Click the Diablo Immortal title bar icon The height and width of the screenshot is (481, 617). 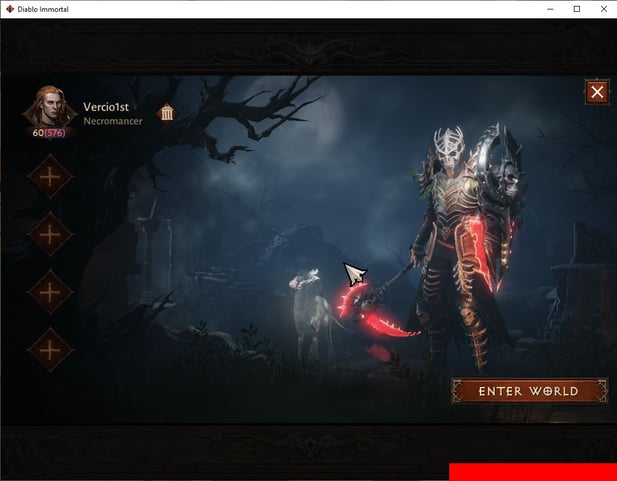coord(10,9)
